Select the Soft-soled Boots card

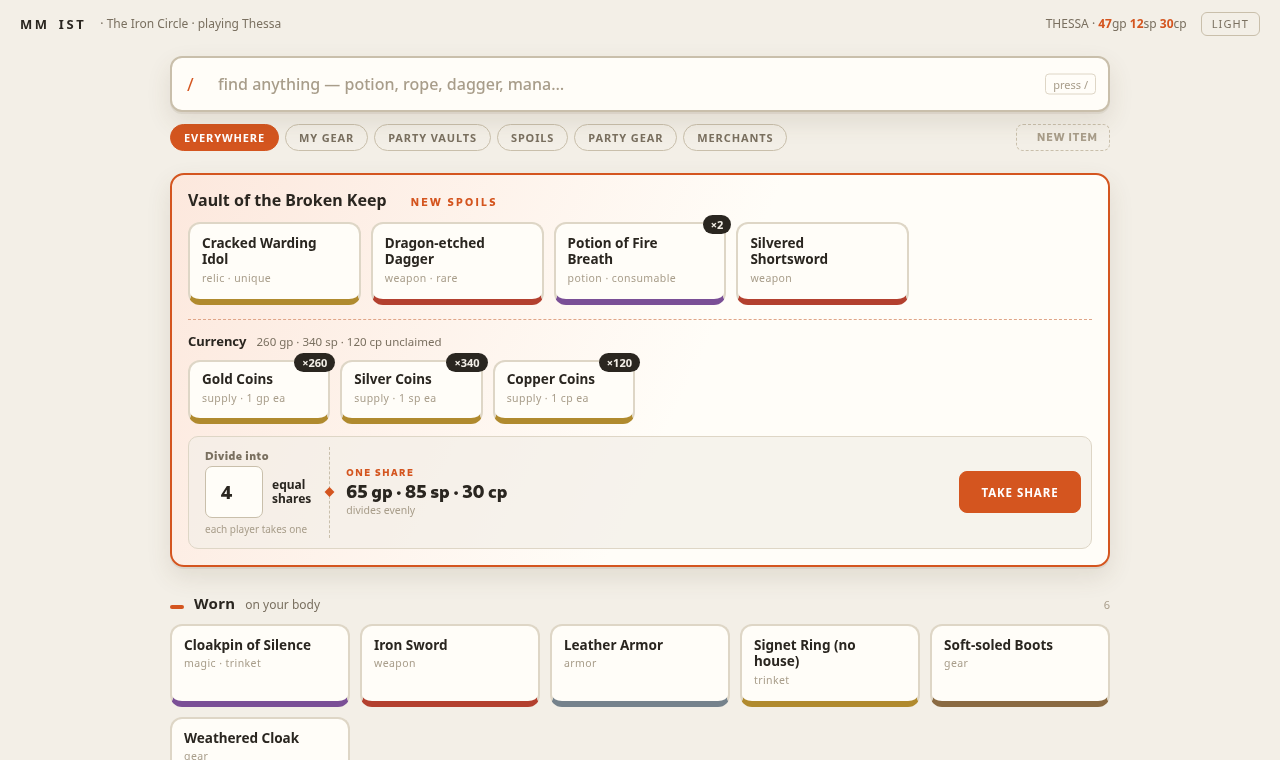[1020, 665]
